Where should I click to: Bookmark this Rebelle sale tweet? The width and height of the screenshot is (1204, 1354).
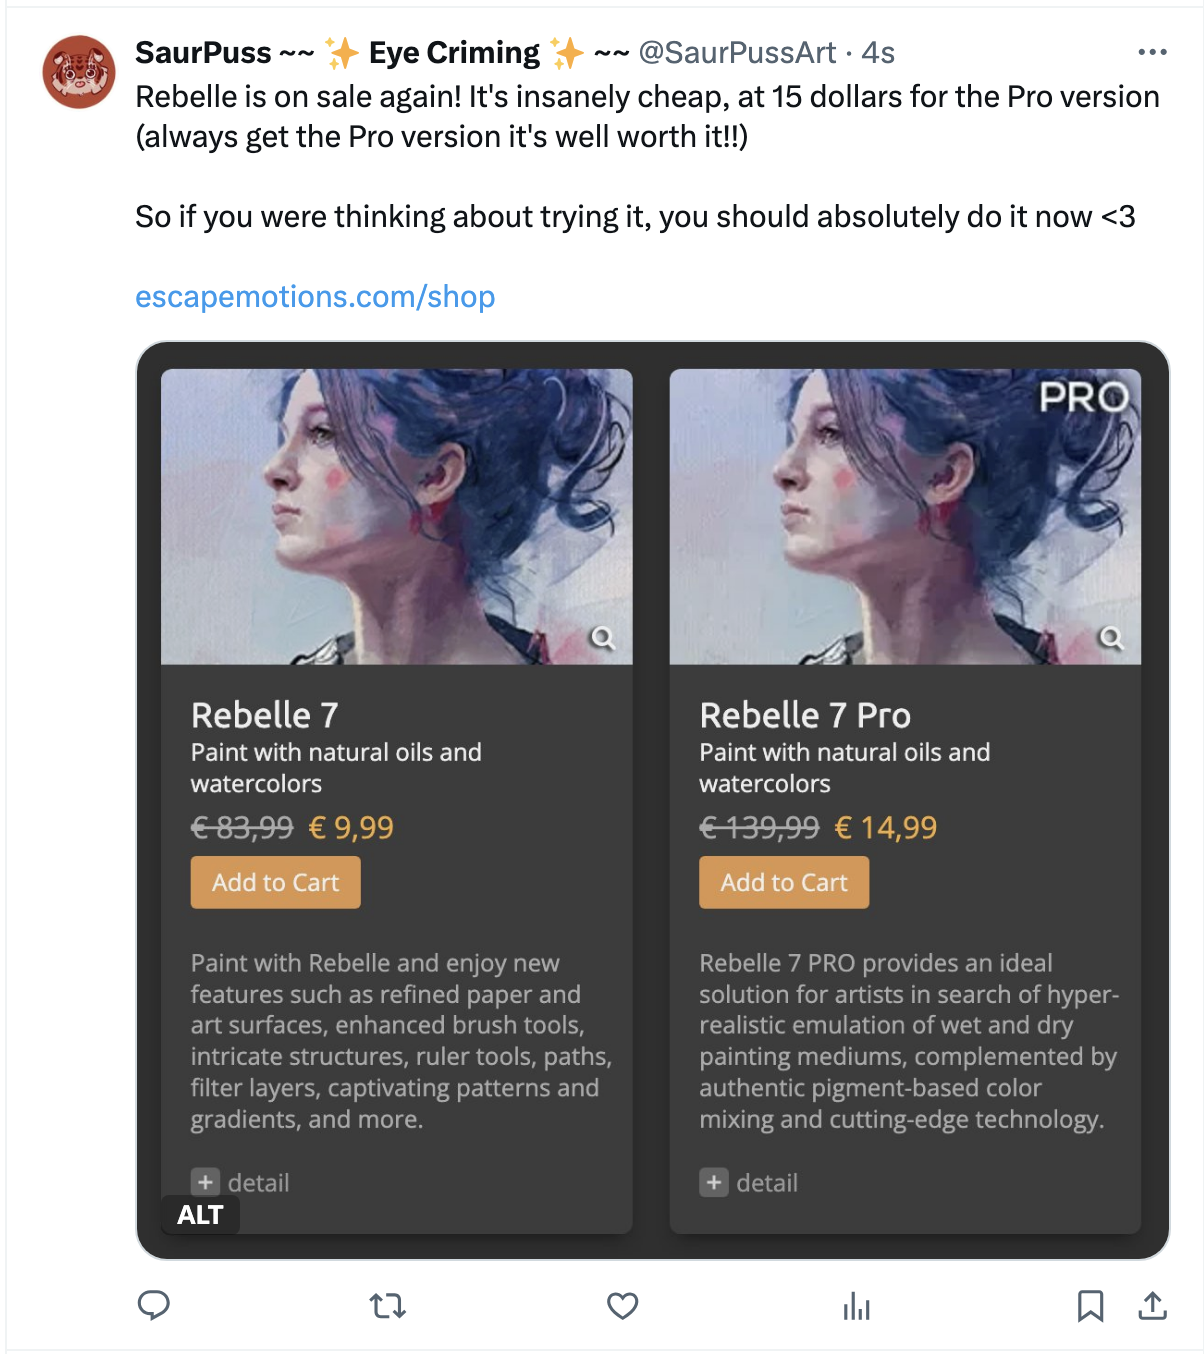1090,1305
